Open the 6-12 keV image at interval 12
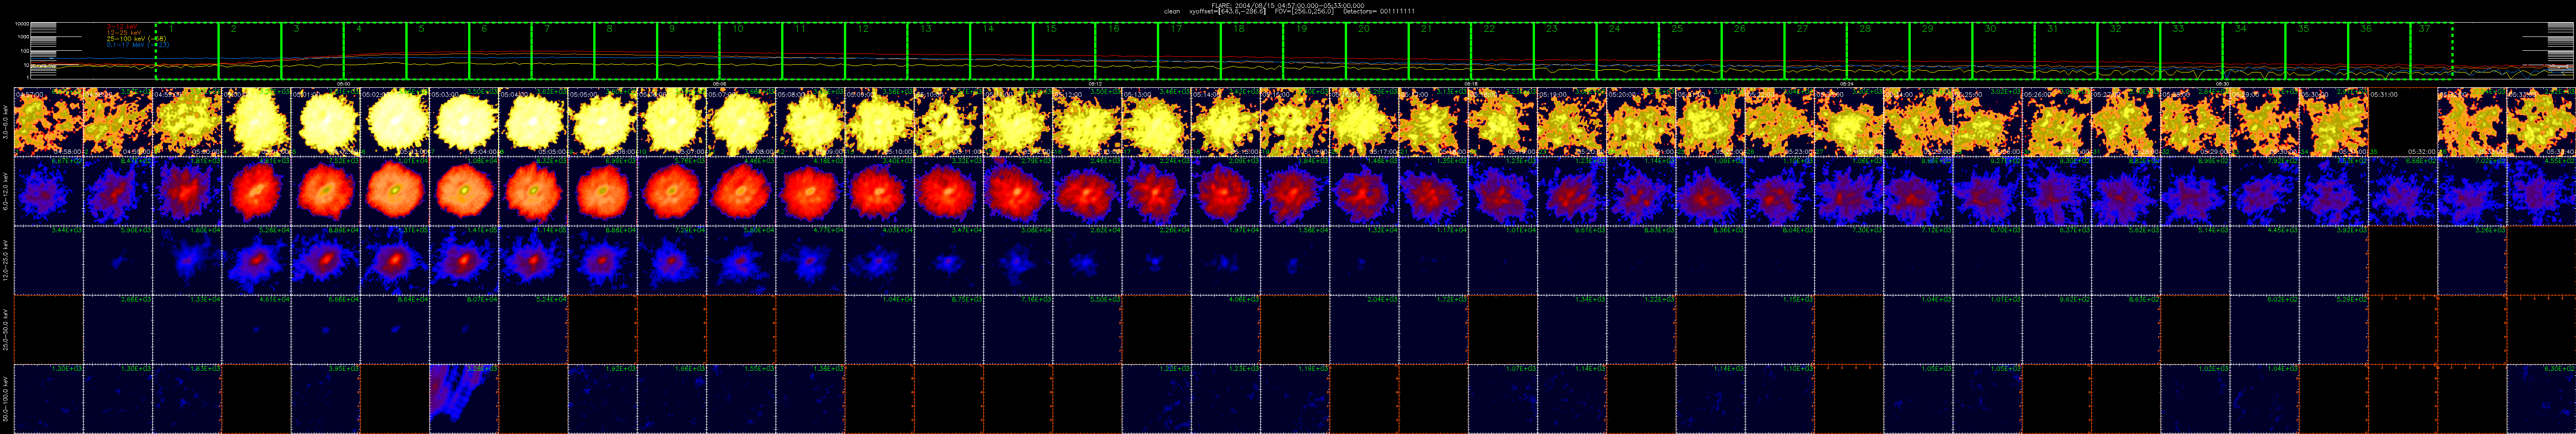The width and height of the screenshot is (2576, 434). click(x=810, y=190)
